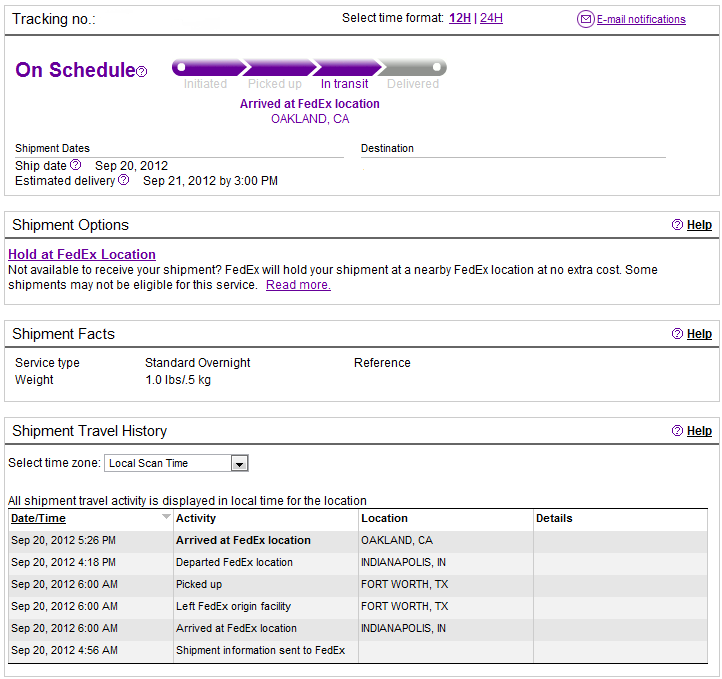
Task: Click the In transit progress stage
Action: [344, 84]
